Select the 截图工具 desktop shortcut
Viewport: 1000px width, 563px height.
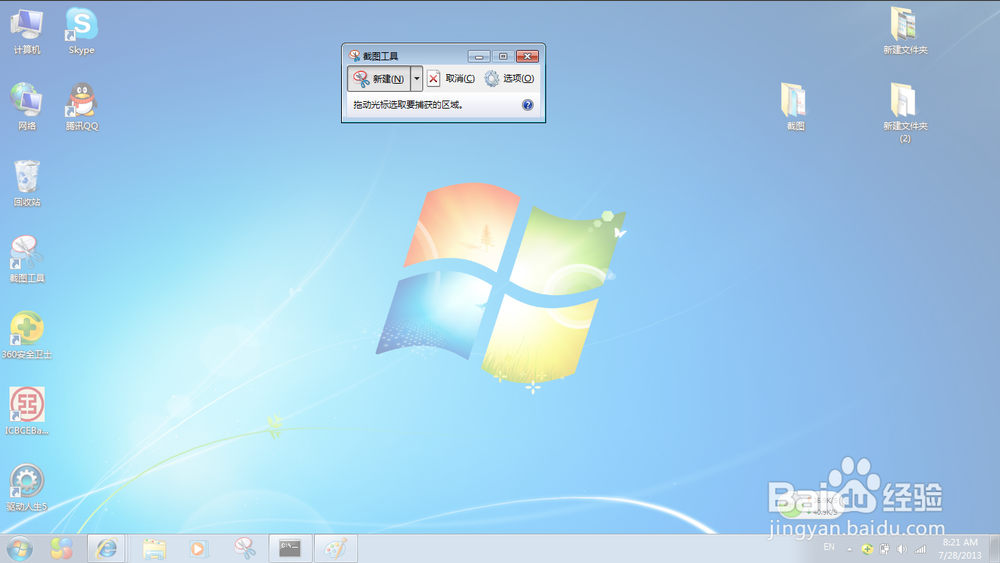(x=27, y=260)
